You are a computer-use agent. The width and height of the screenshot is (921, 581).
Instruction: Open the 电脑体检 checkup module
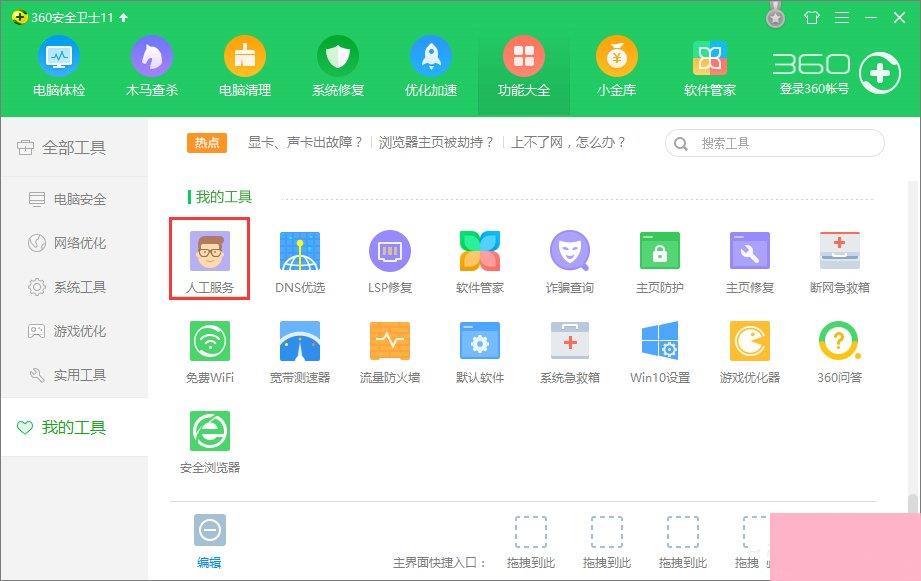tap(59, 66)
